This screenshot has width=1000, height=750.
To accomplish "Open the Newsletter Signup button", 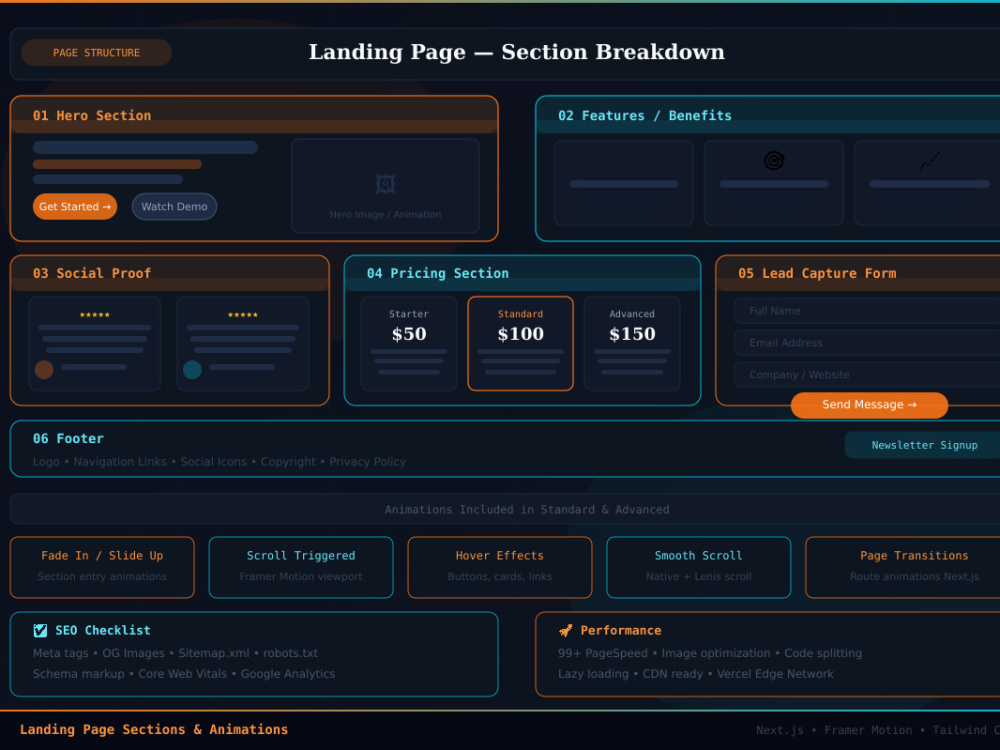I will click(924, 445).
